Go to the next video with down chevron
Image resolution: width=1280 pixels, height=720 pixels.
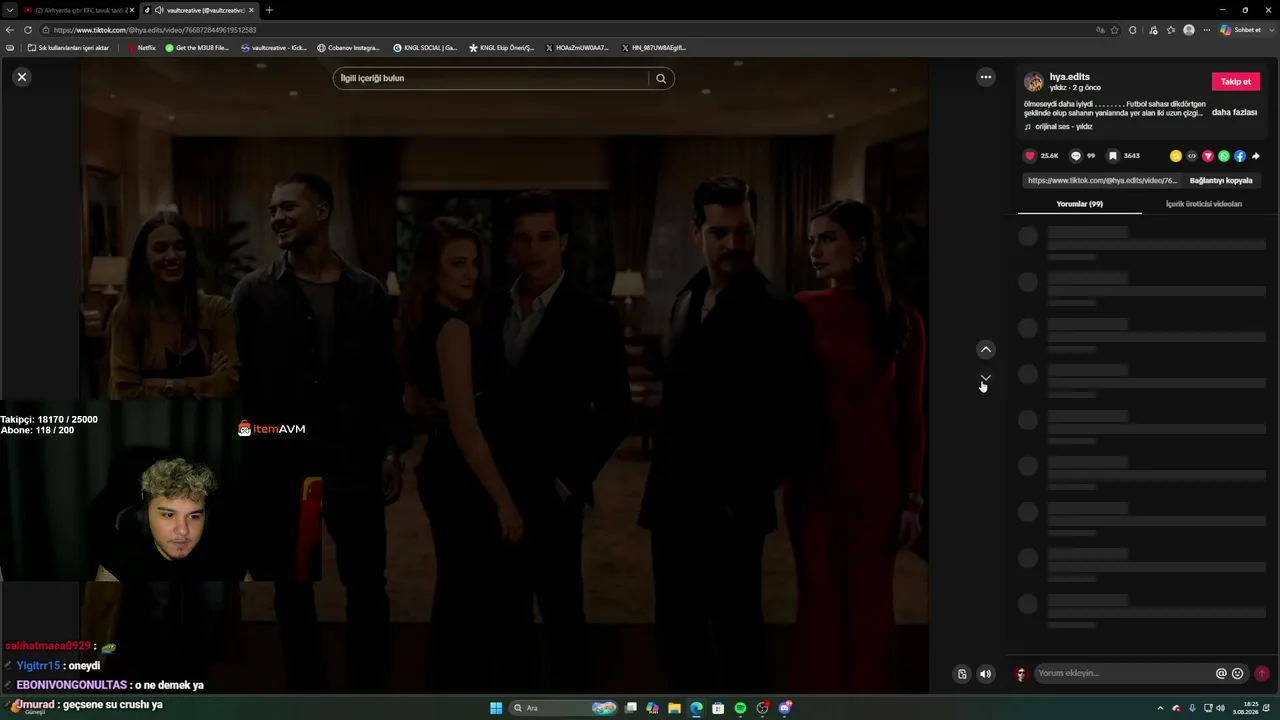click(x=986, y=378)
